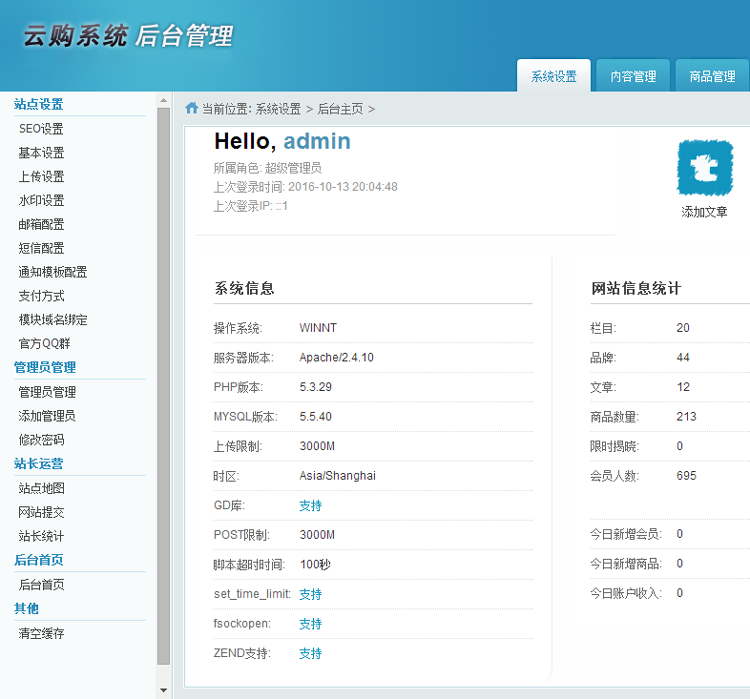Image resolution: width=750 pixels, height=699 pixels.
Task: Open 上传设置 from sidebar
Action: (x=41, y=177)
